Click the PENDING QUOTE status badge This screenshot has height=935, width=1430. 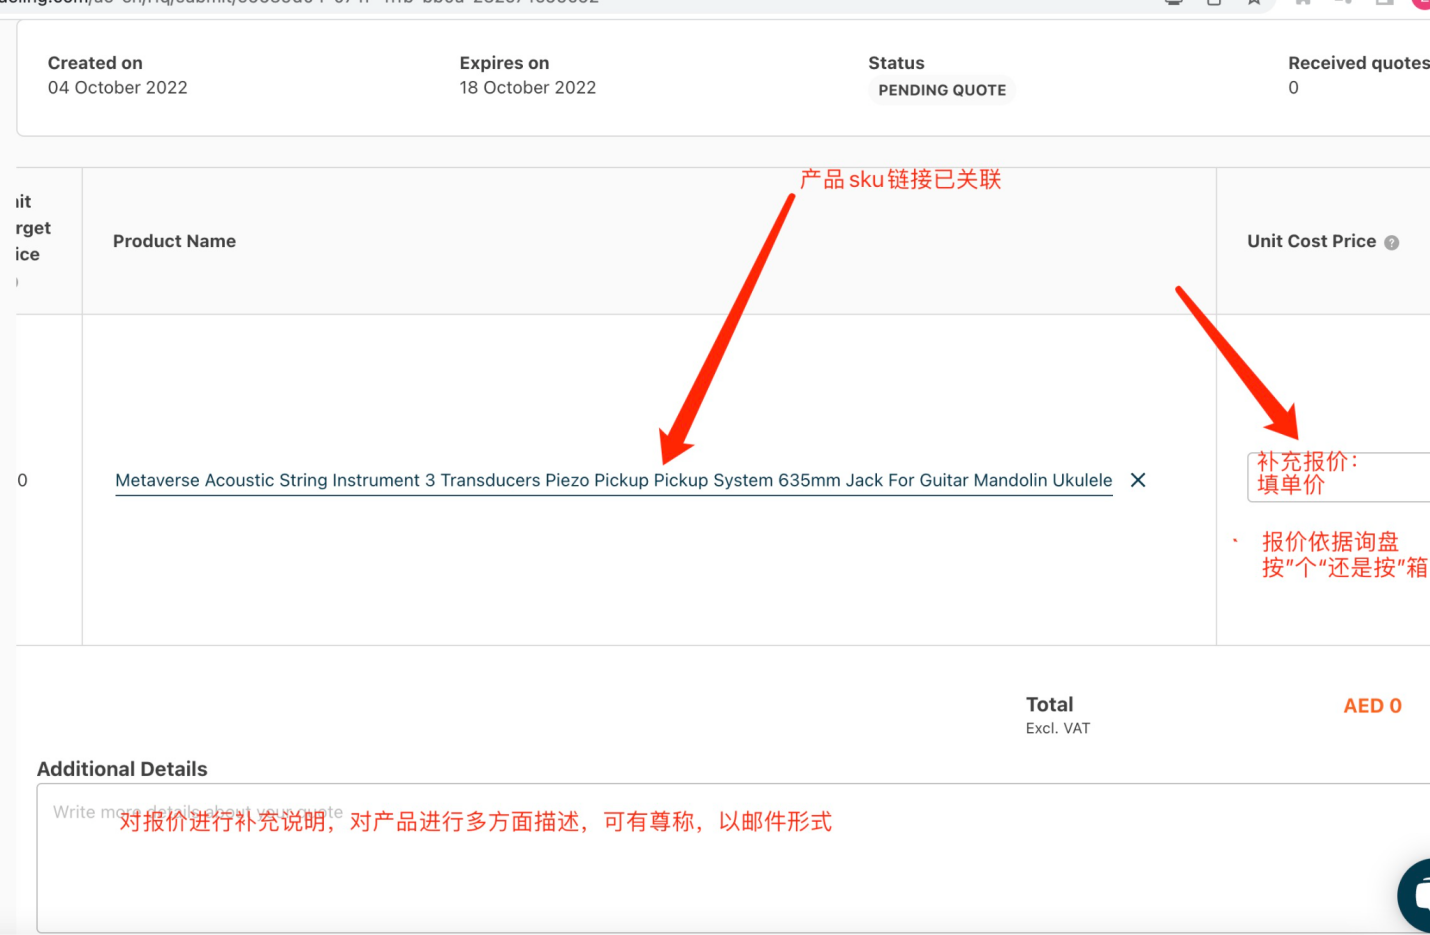pyautogui.click(x=941, y=90)
